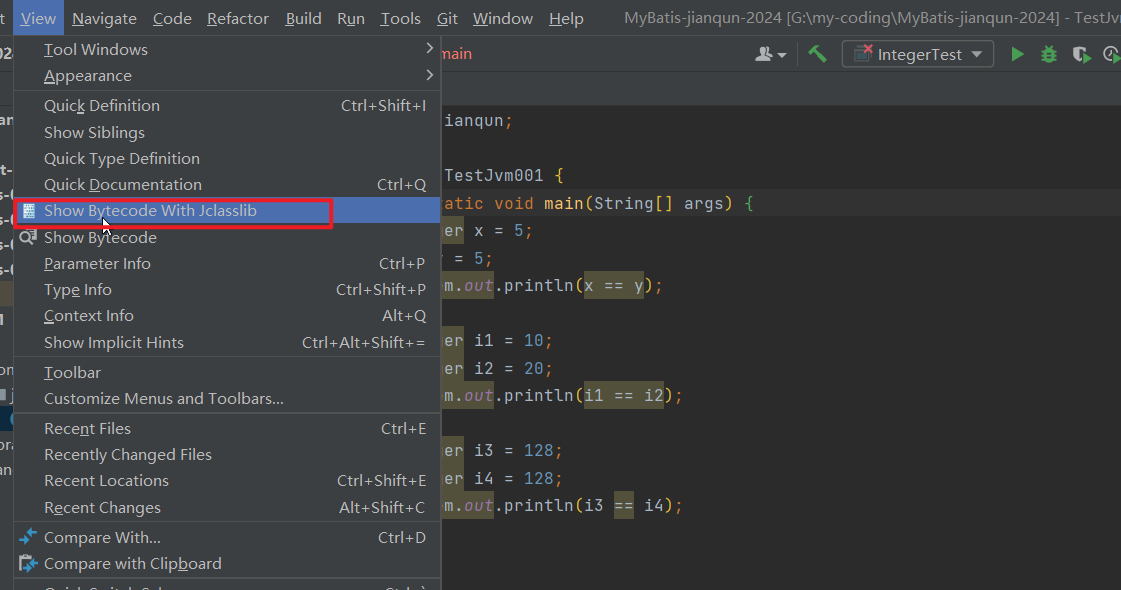Image resolution: width=1121 pixels, height=590 pixels.
Task: Open the Code menu
Action: [172, 18]
